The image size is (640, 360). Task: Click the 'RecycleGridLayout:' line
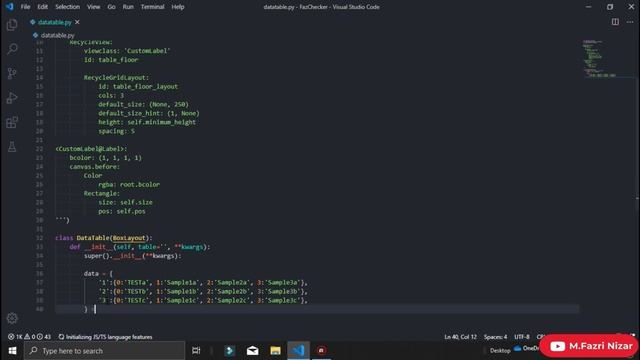tap(116, 78)
